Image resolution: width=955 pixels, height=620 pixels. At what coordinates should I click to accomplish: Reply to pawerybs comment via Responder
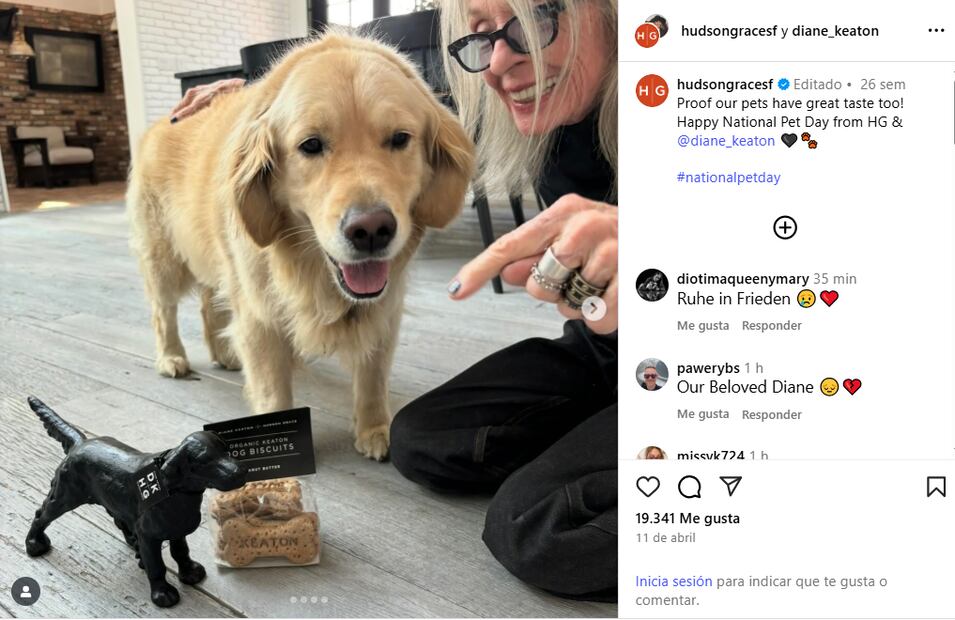click(x=772, y=415)
